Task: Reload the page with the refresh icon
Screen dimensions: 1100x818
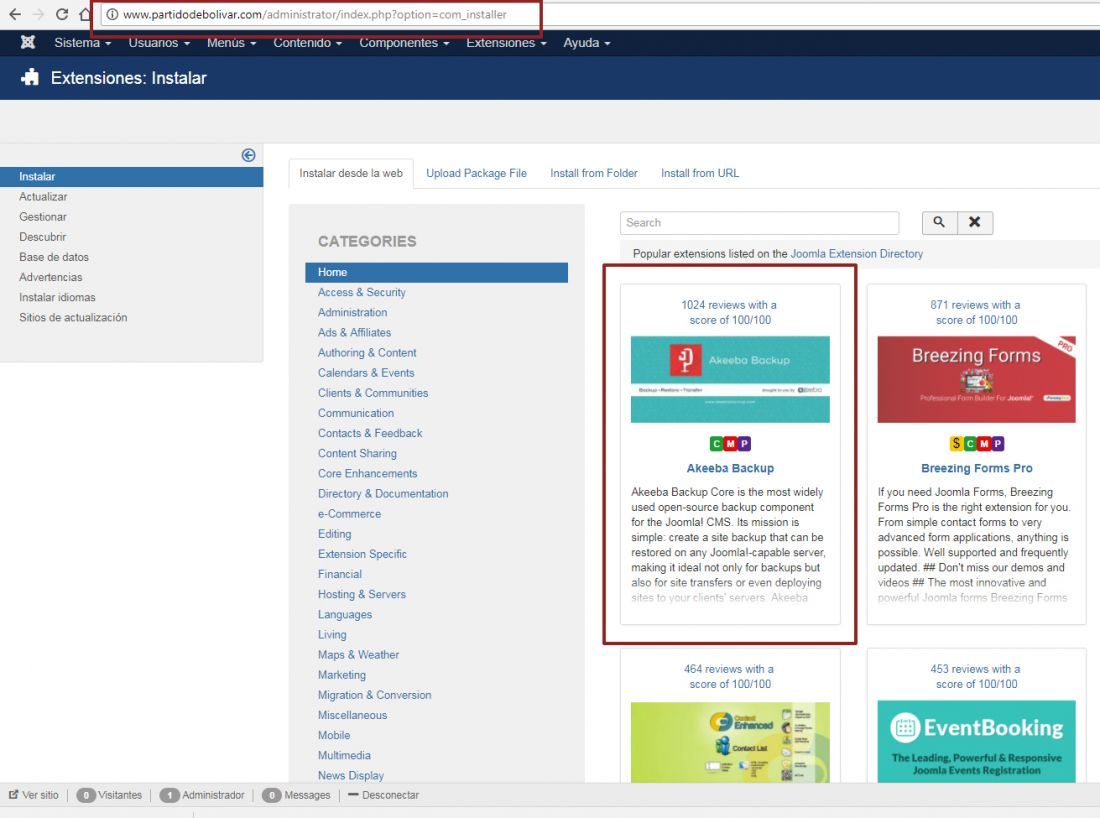Action: pyautogui.click(x=62, y=14)
